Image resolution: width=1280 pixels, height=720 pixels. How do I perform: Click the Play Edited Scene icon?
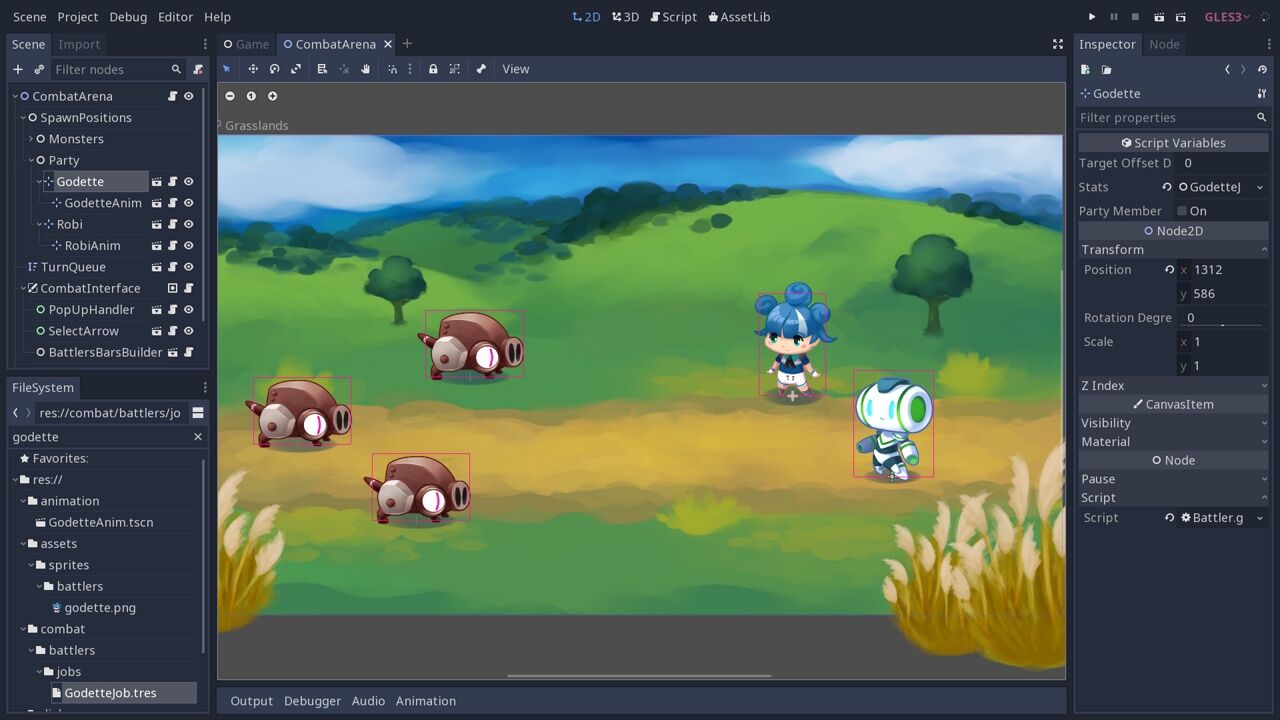point(1160,17)
